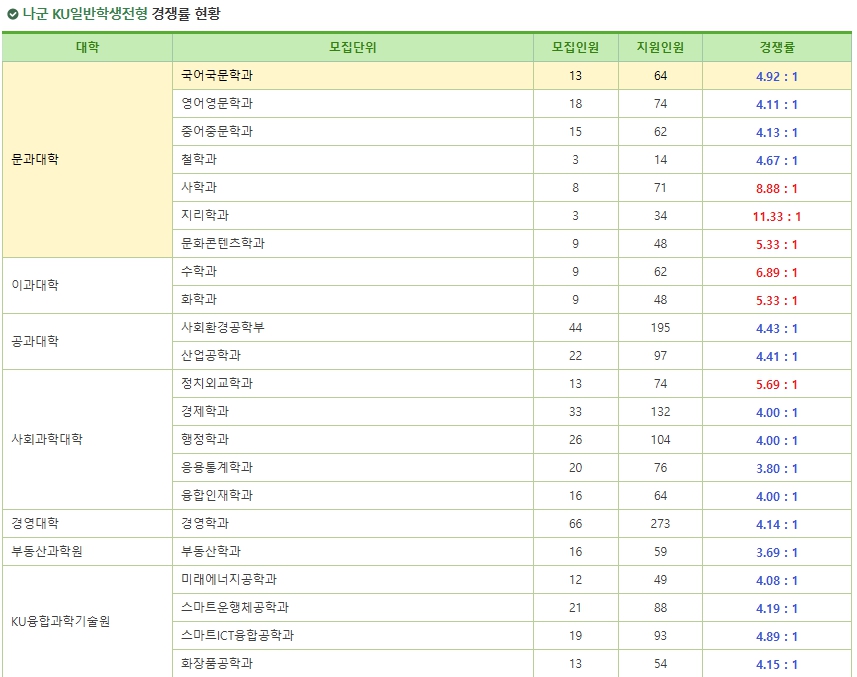Select the 부동산학과 row
Viewport: 857px width, 677px height.
pyautogui.click(x=512, y=552)
